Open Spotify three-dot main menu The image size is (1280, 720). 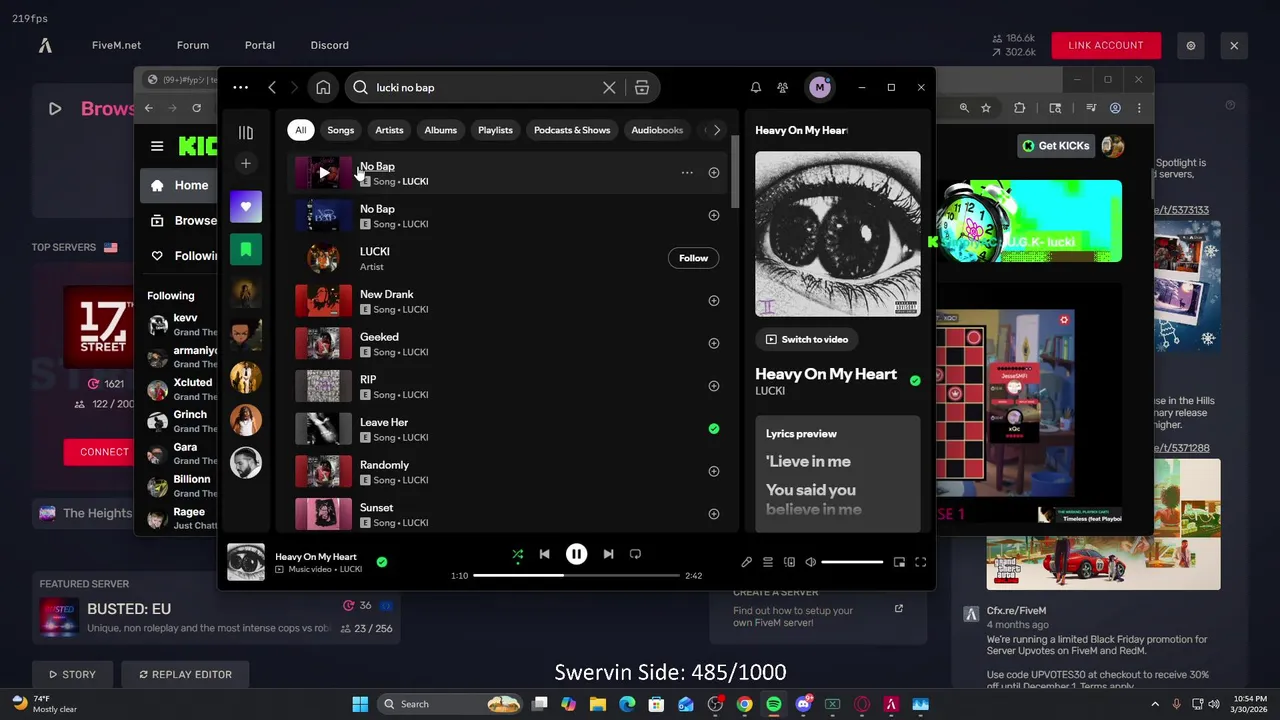[241, 87]
